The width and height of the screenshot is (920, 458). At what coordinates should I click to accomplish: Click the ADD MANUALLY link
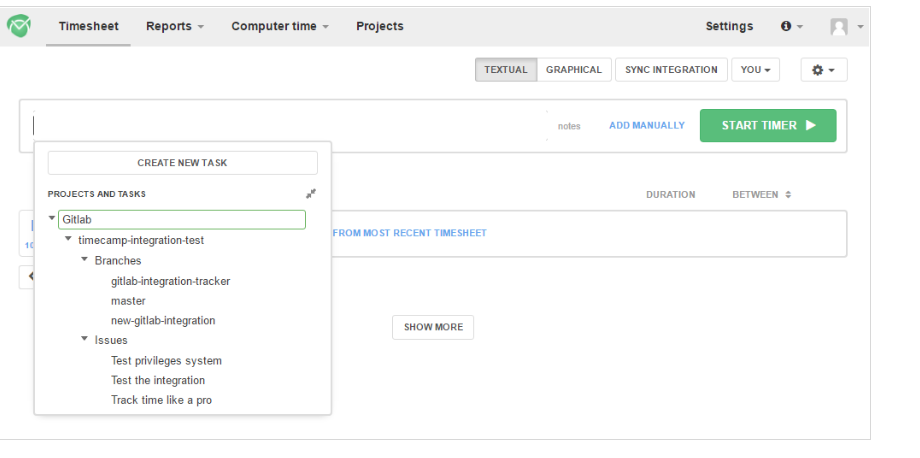(x=647, y=125)
